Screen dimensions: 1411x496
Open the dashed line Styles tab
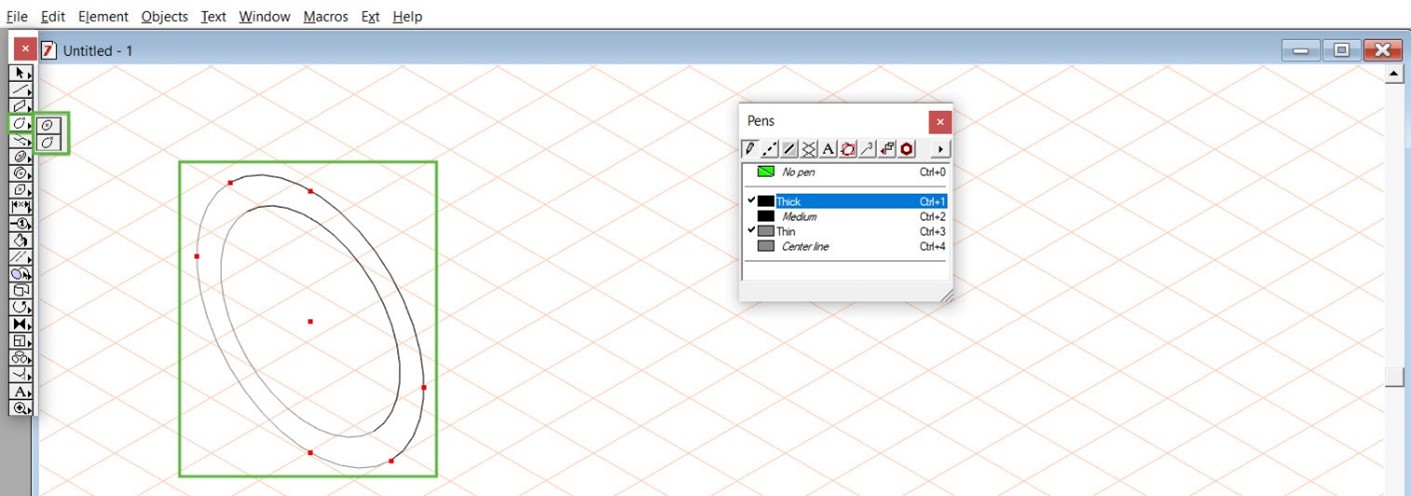point(770,148)
